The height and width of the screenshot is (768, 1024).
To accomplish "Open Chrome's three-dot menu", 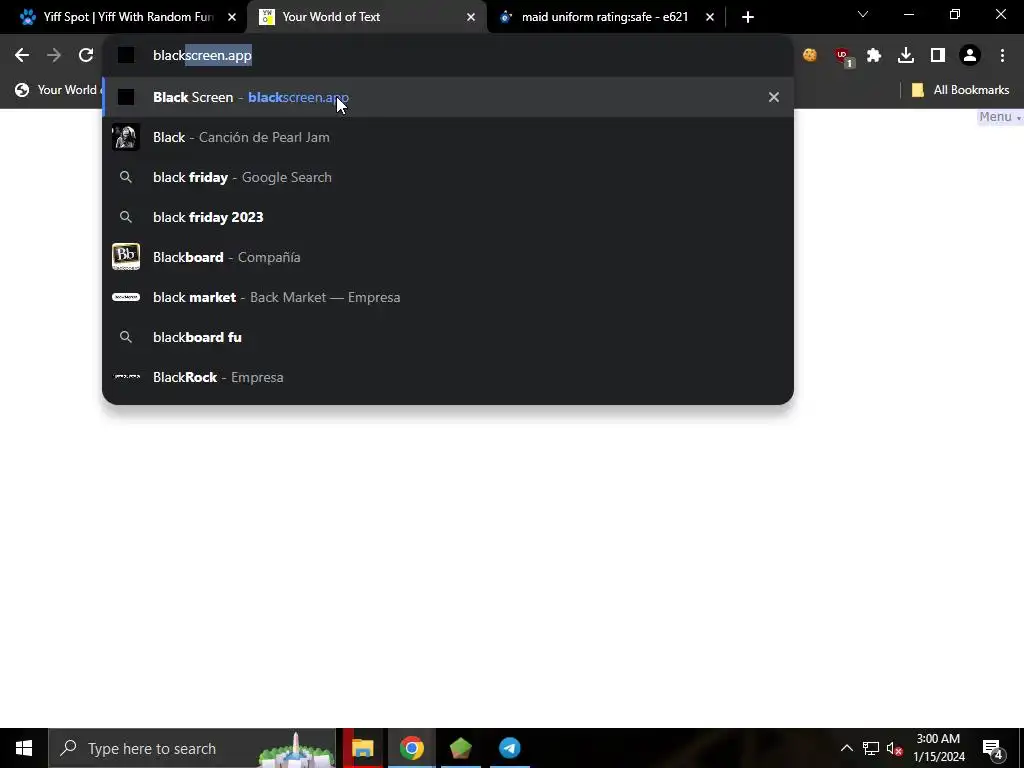I will pos(1002,56).
